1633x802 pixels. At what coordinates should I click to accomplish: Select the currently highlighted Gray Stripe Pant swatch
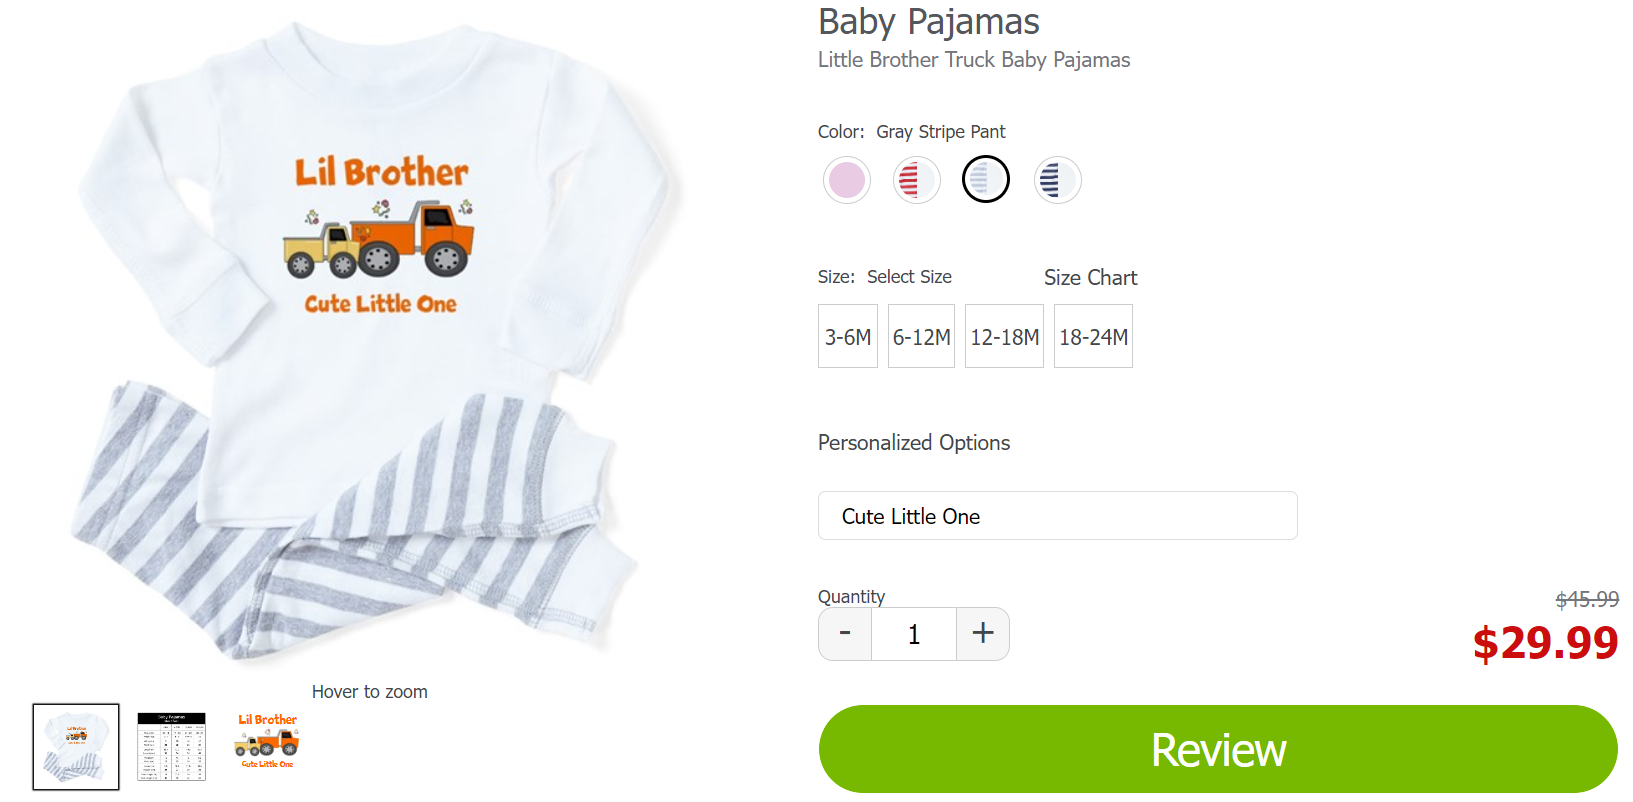point(986,180)
